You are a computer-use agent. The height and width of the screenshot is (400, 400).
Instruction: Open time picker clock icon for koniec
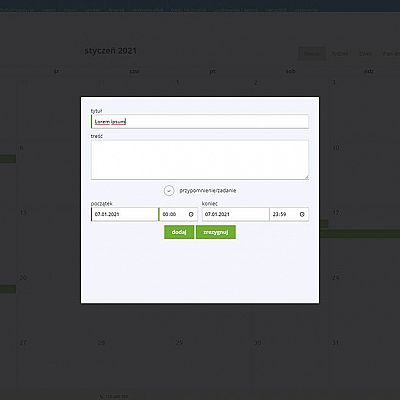tap(302, 214)
